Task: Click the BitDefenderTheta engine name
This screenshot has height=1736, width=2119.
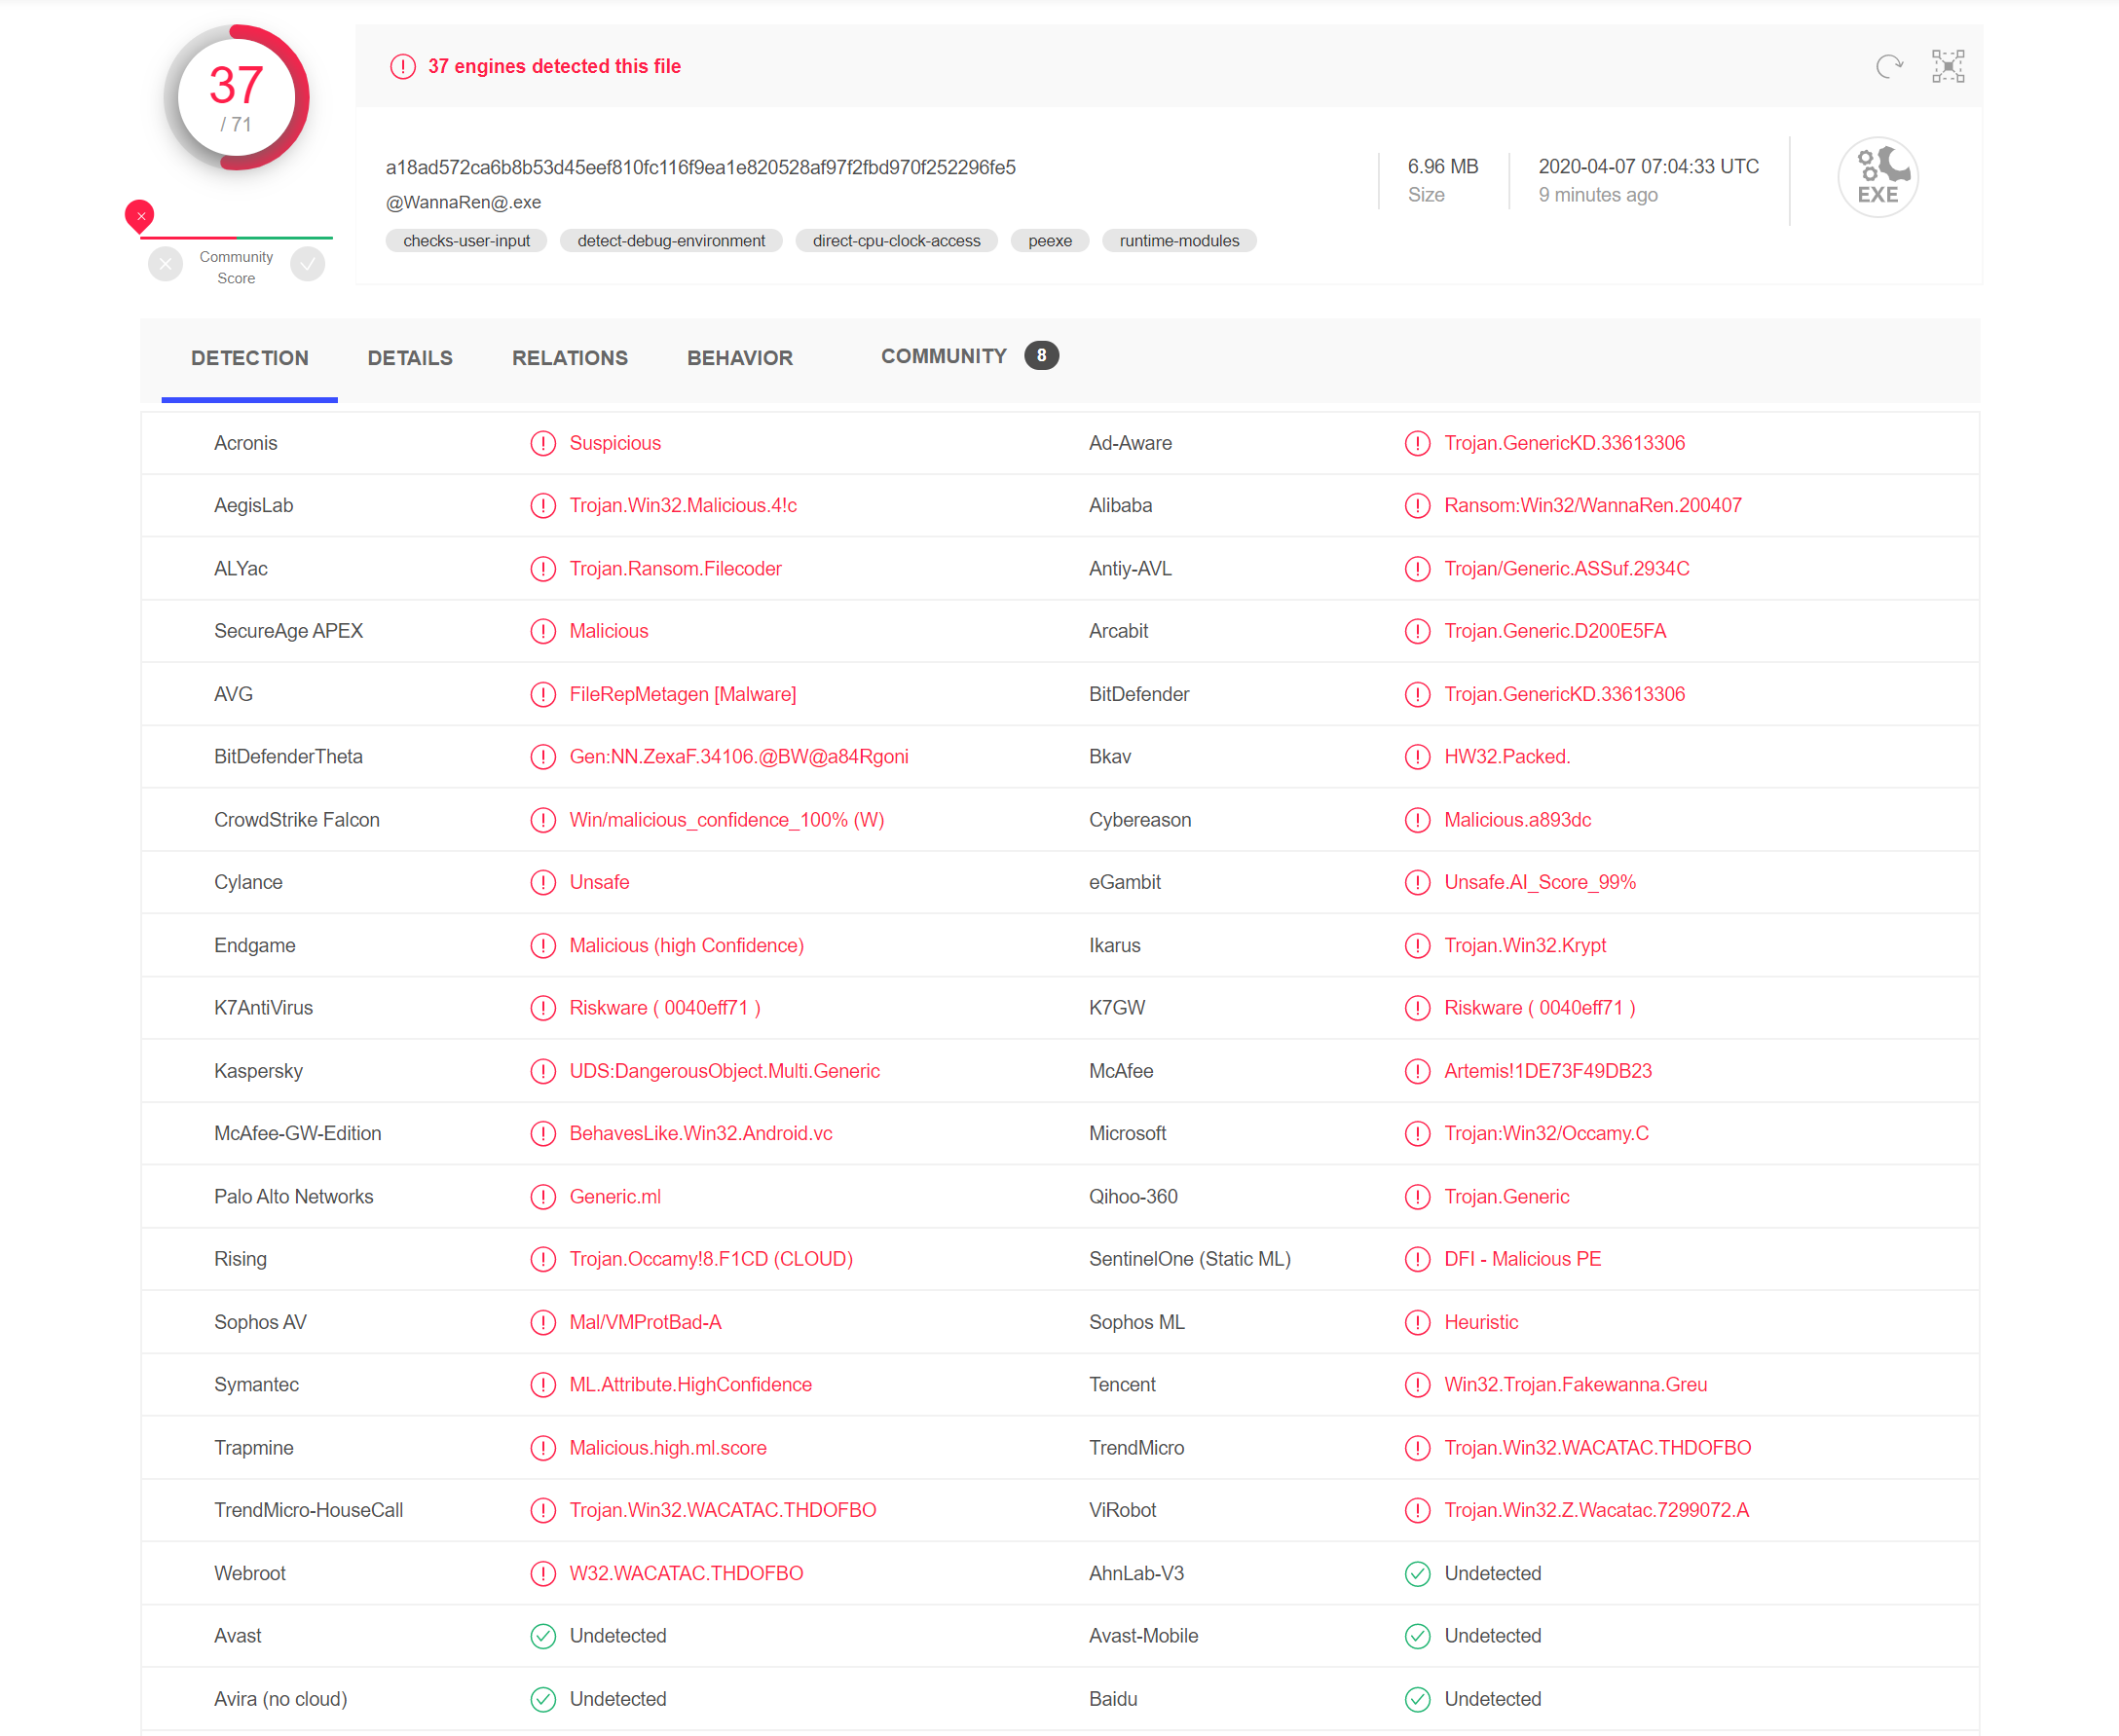Action: (288, 757)
